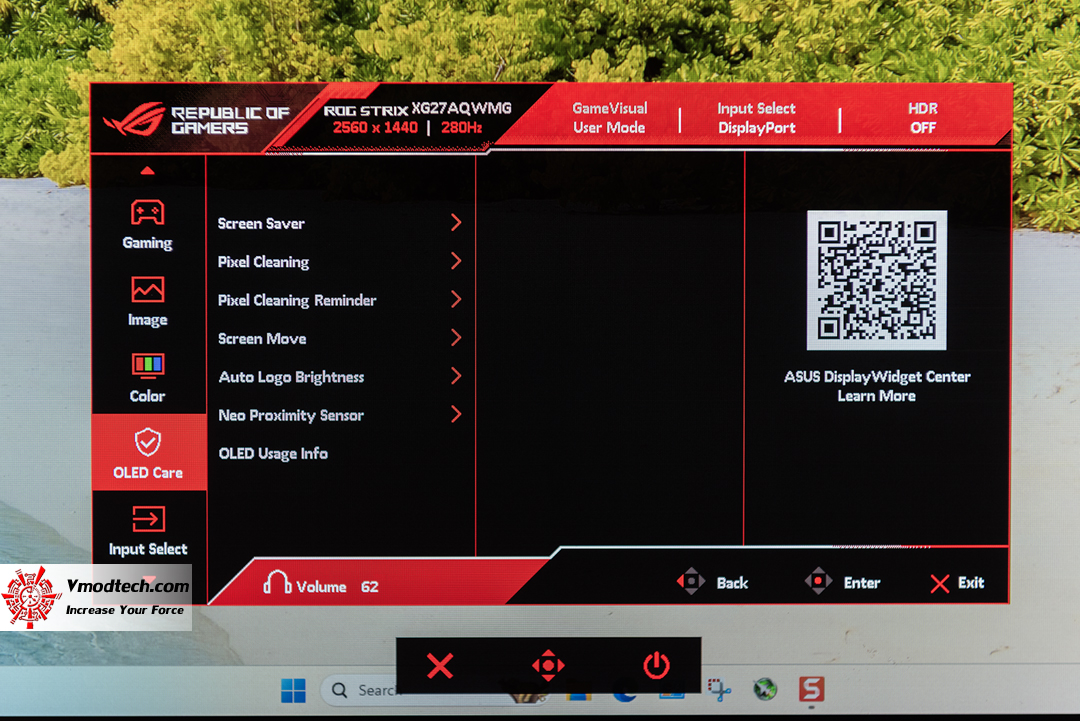Click the HDR OFF status
The width and height of the screenshot is (1080, 721).
pos(923,118)
